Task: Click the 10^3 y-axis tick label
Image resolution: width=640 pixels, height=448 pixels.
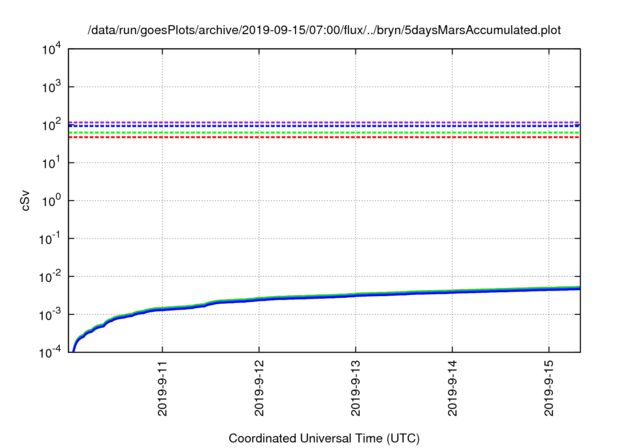Action: (x=52, y=87)
